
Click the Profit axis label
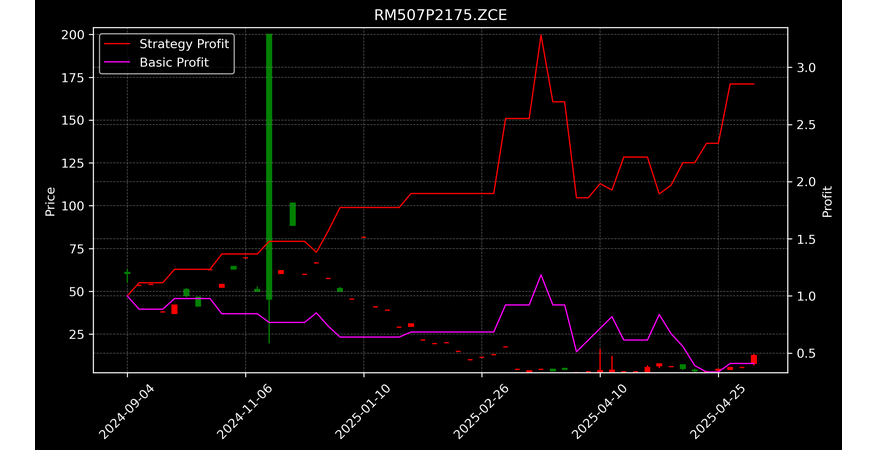click(827, 202)
